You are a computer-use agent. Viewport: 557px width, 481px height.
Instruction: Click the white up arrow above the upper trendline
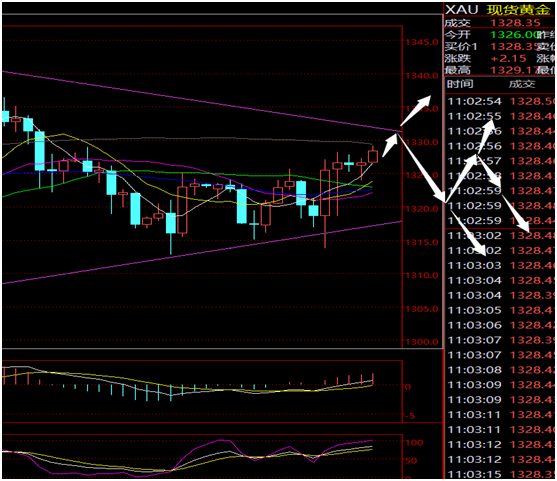(416, 110)
